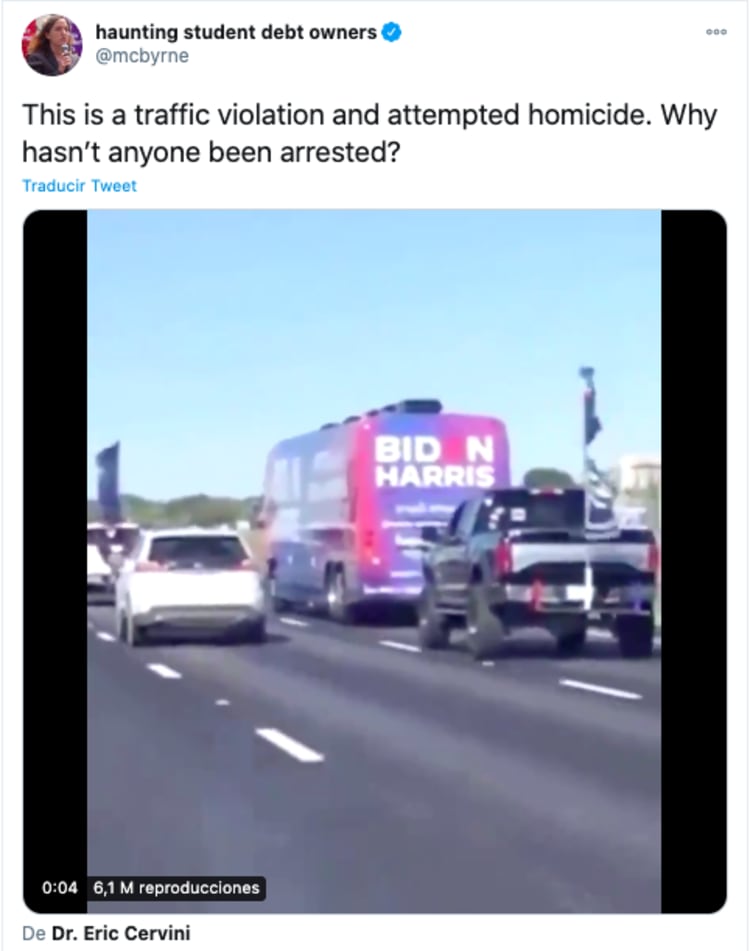Click the 'De' label before Dr. Eric Cervini
750x951 pixels.
point(34,933)
